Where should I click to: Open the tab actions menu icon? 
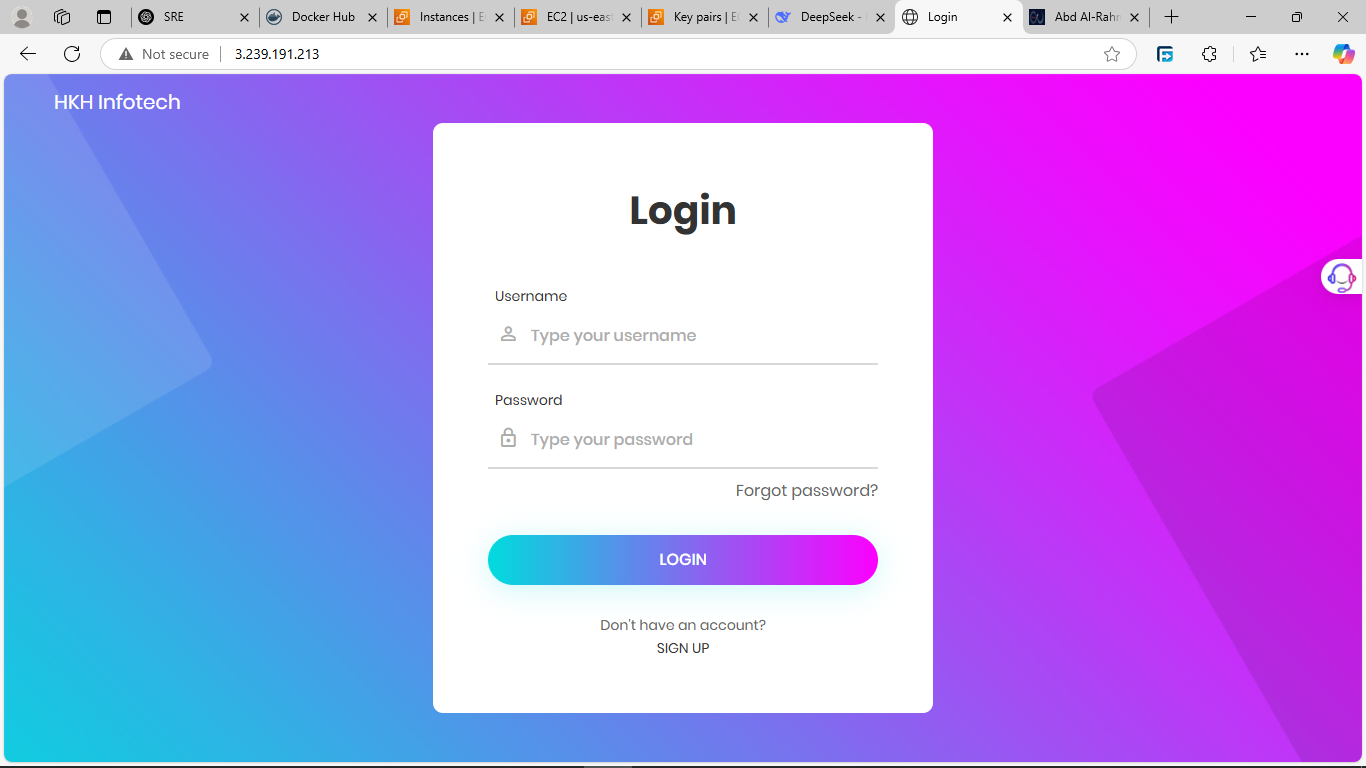click(x=104, y=17)
